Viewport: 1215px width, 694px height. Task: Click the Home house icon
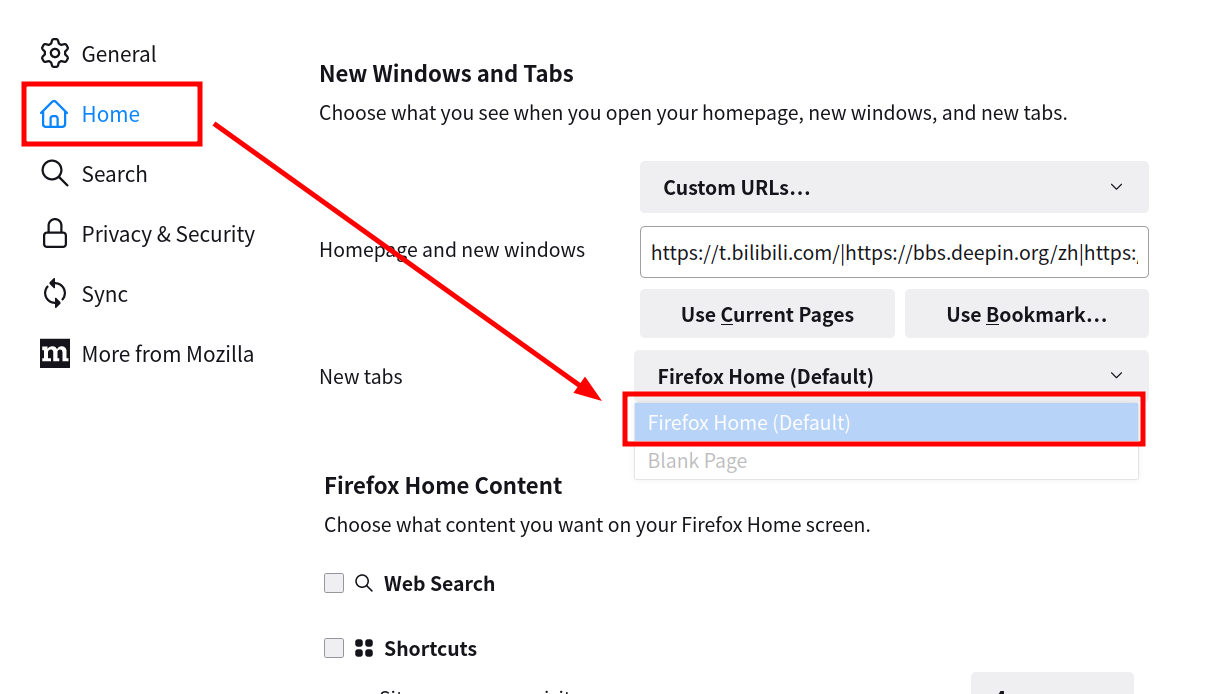pyautogui.click(x=54, y=114)
